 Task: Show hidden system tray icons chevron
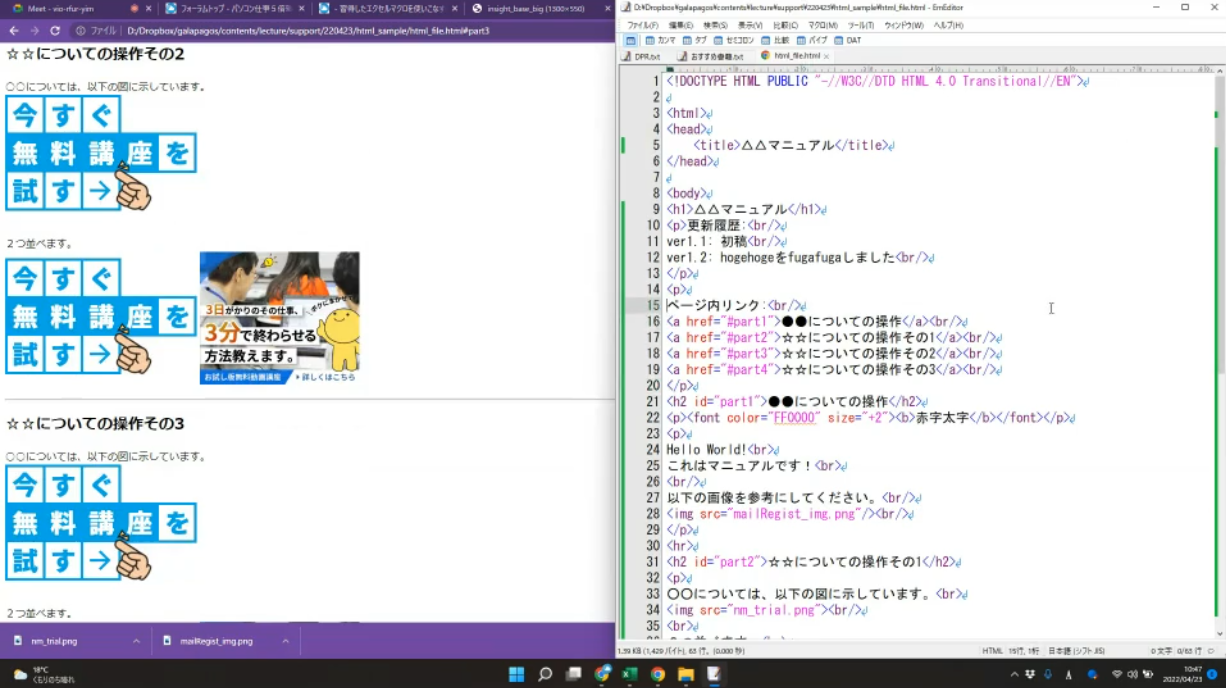[1015, 674]
